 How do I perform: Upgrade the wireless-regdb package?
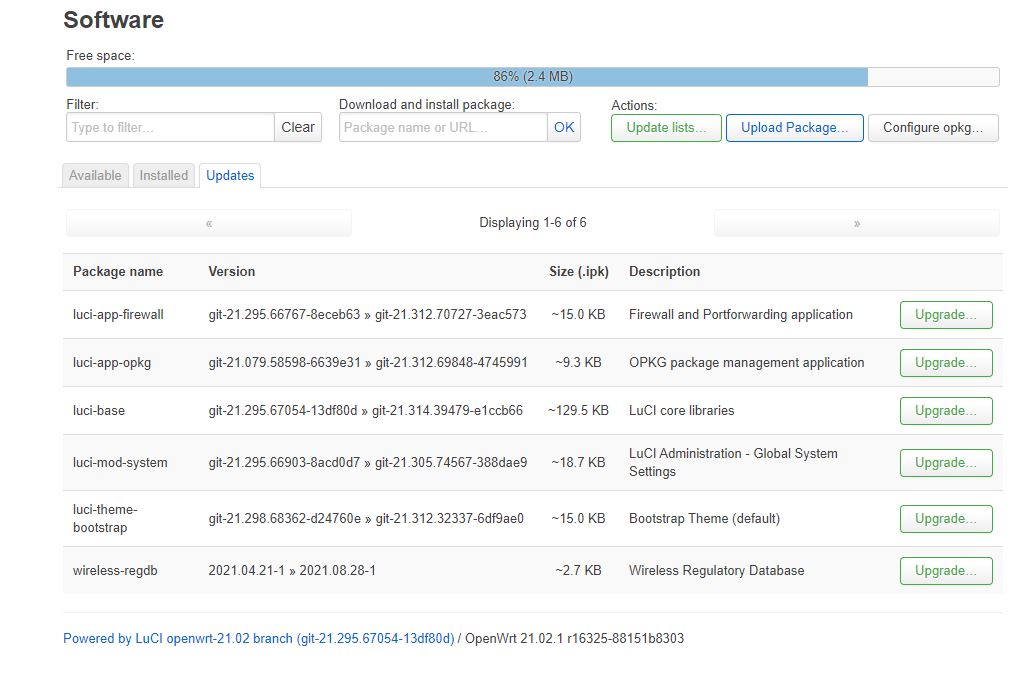click(x=945, y=570)
